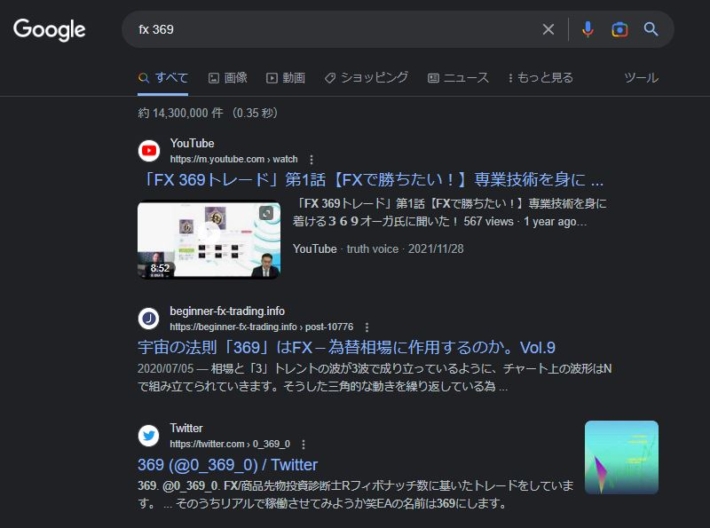Viewport: 710px width, 528px height.
Task: Open the ニュース tab
Action: tap(458, 78)
